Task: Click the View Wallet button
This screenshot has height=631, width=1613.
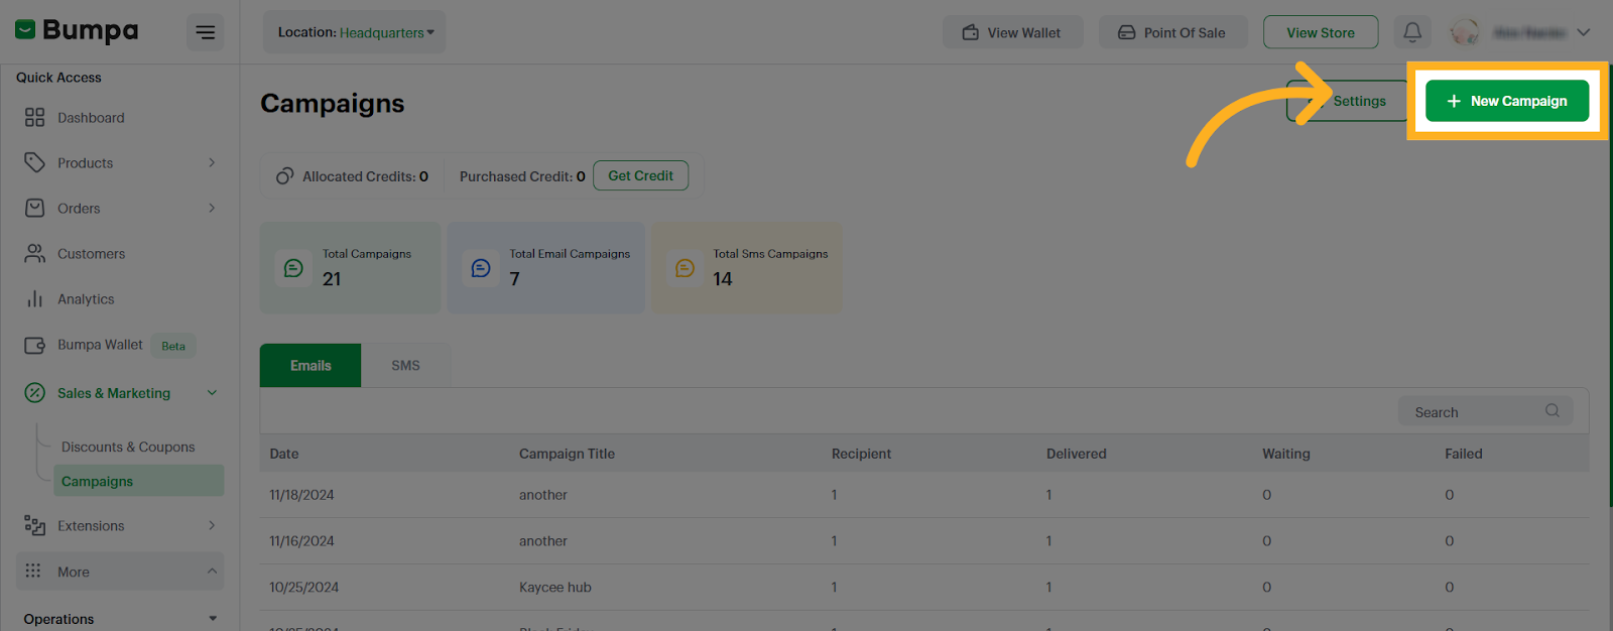Action: (1013, 32)
